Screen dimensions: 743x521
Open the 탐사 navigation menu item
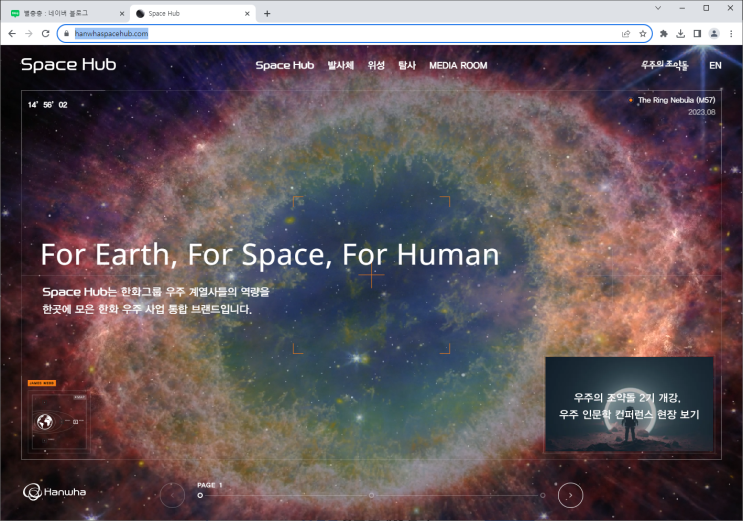407,65
